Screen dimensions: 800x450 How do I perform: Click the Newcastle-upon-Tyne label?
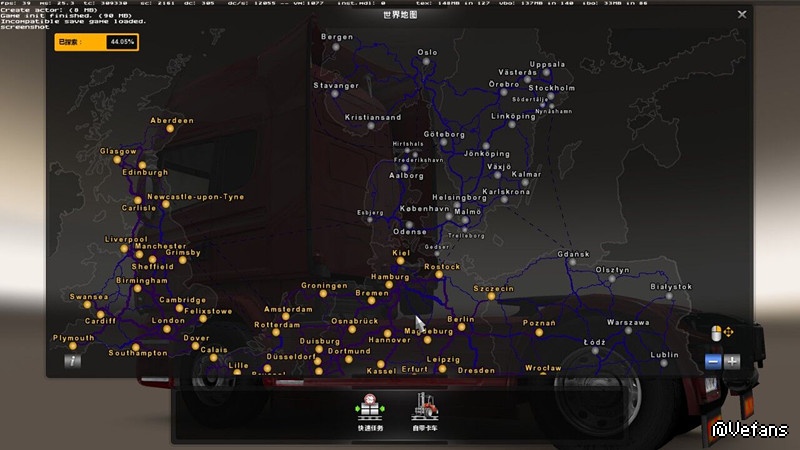click(195, 197)
